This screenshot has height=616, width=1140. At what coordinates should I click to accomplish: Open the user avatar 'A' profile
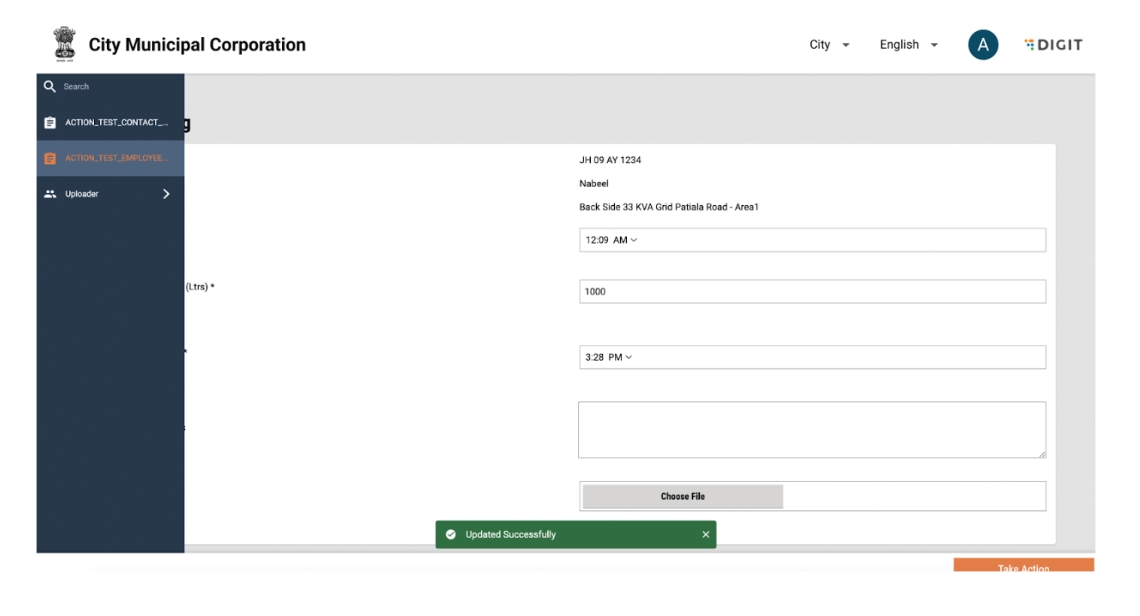[982, 45]
